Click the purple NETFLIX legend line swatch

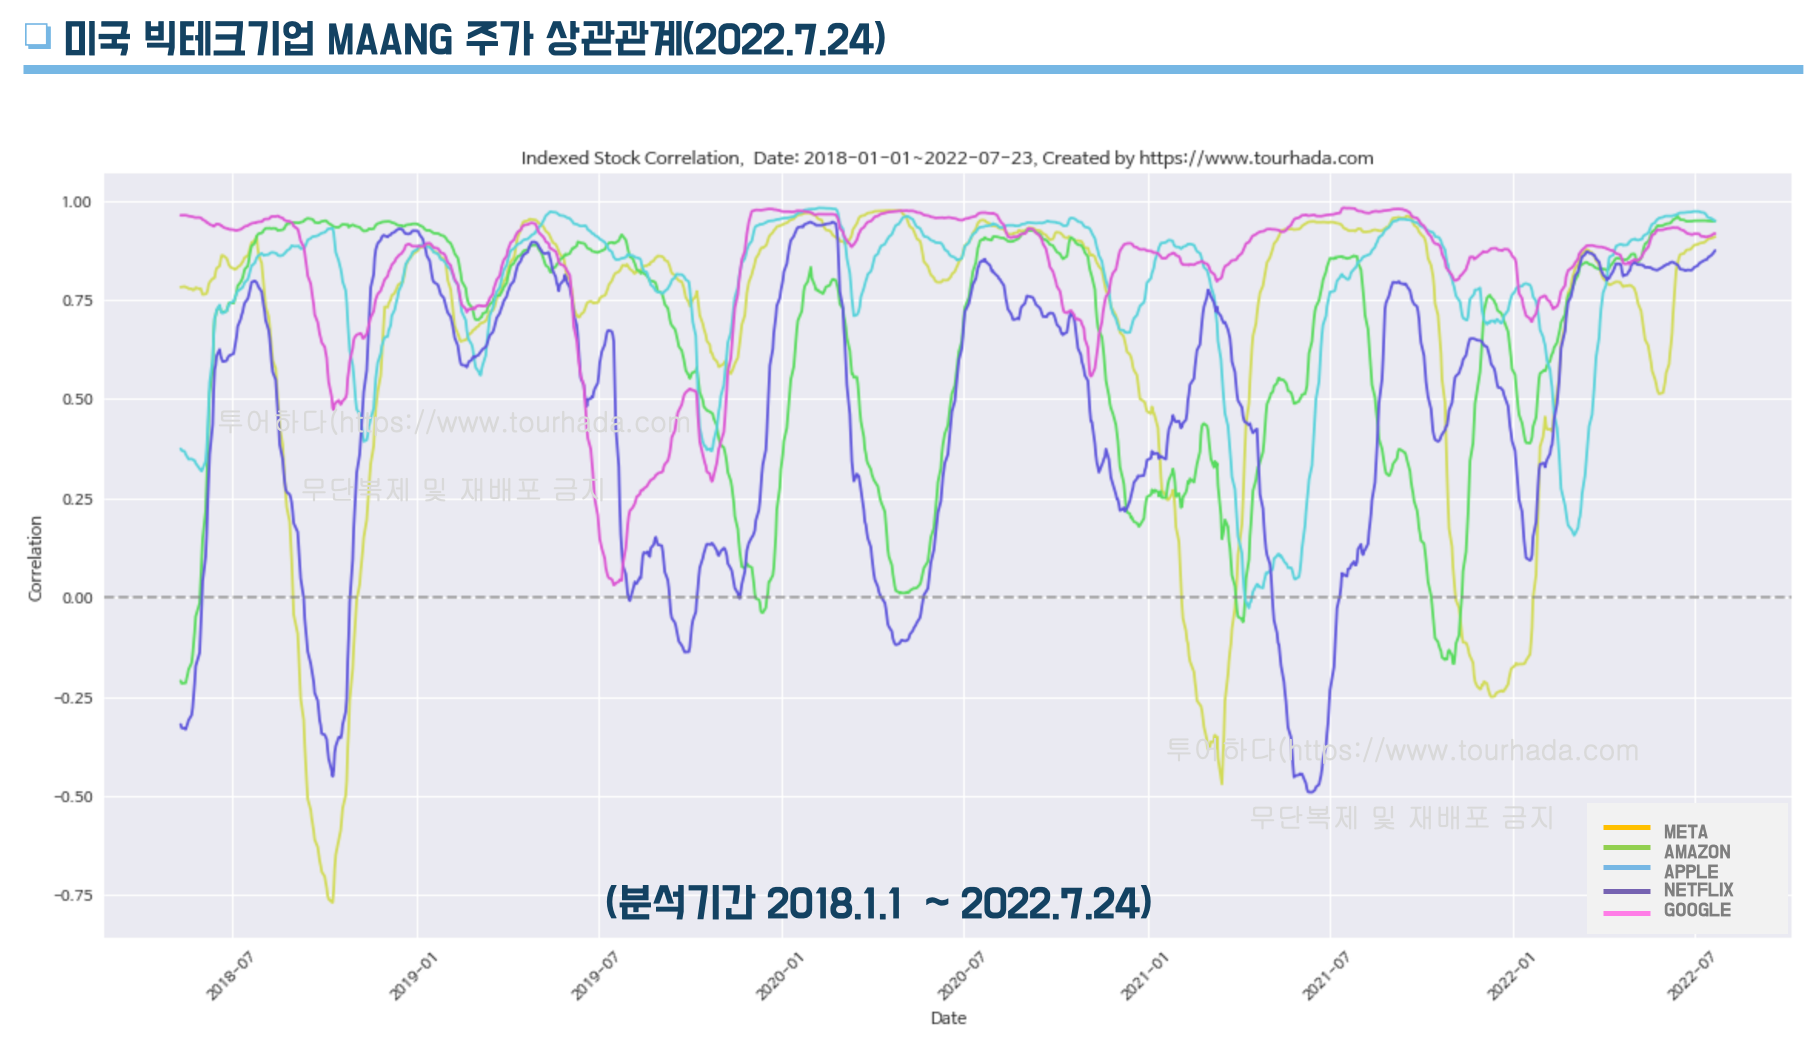[x=1626, y=890]
